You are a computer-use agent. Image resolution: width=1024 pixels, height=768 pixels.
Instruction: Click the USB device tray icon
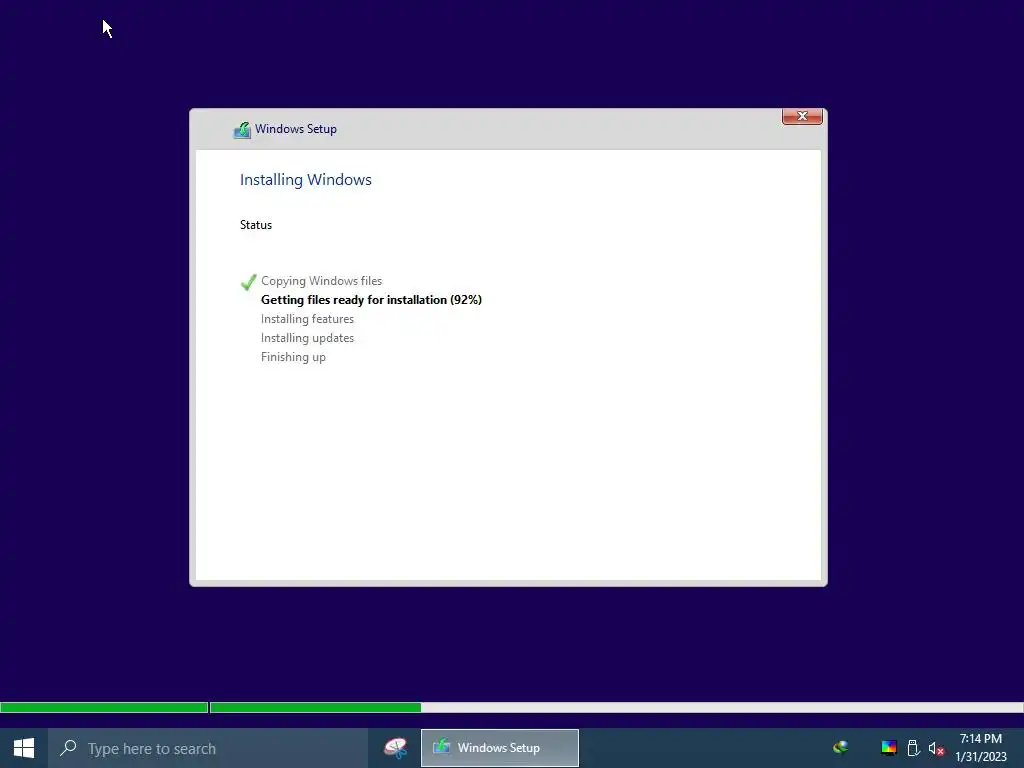pyautogui.click(x=913, y=748)
